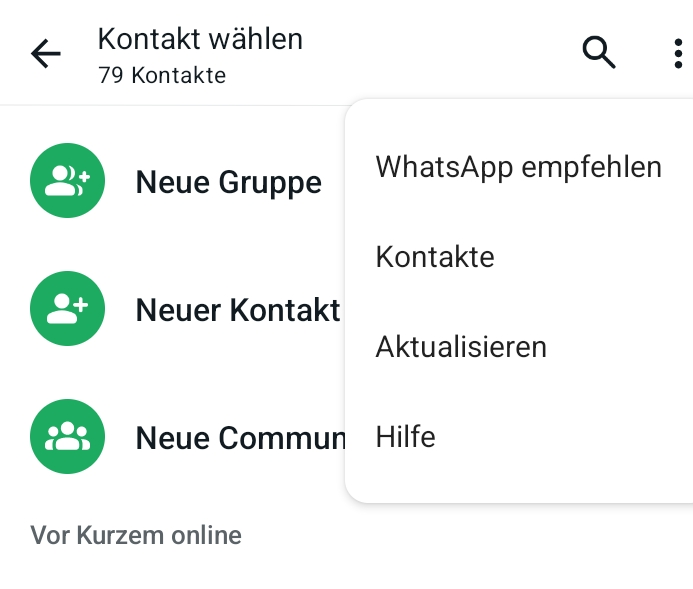Open Hilfe from the overflow menu
This screenshot has height=589, width=693.
pos(405,437)
